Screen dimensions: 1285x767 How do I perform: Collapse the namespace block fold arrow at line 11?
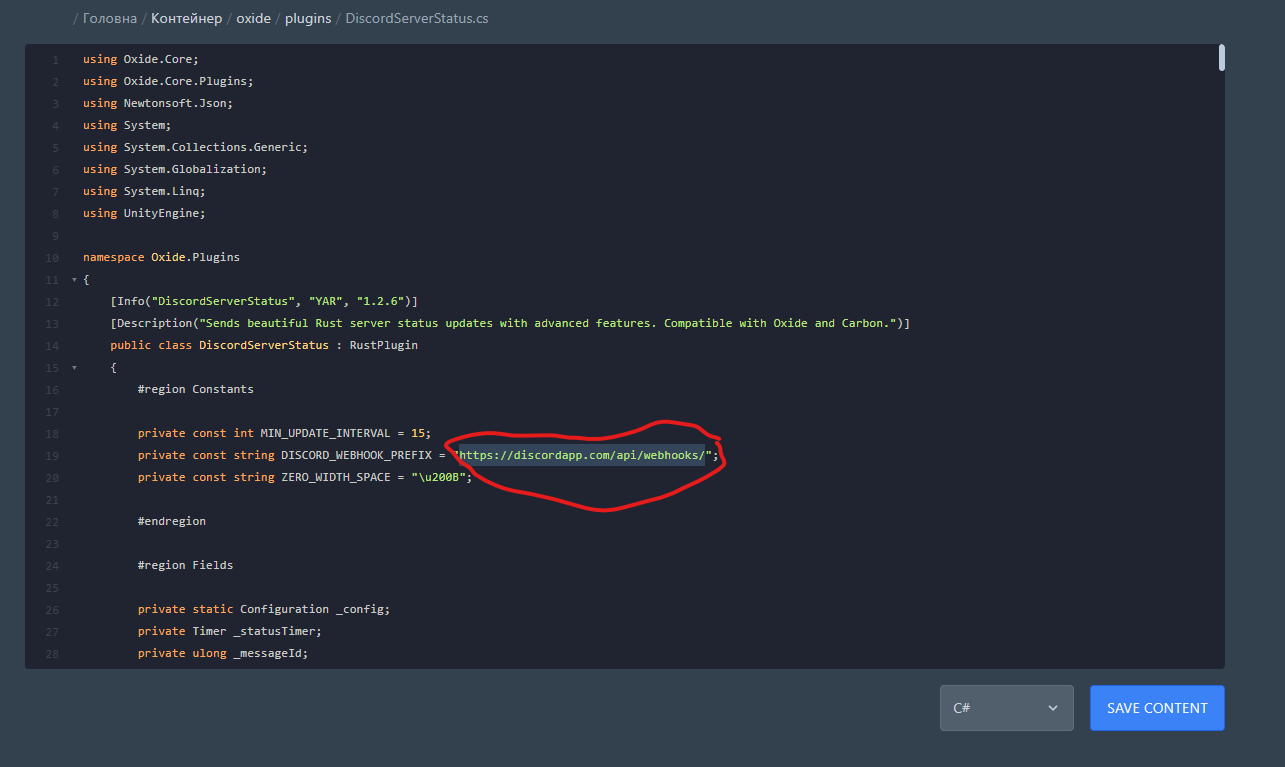tap(73, 280)
